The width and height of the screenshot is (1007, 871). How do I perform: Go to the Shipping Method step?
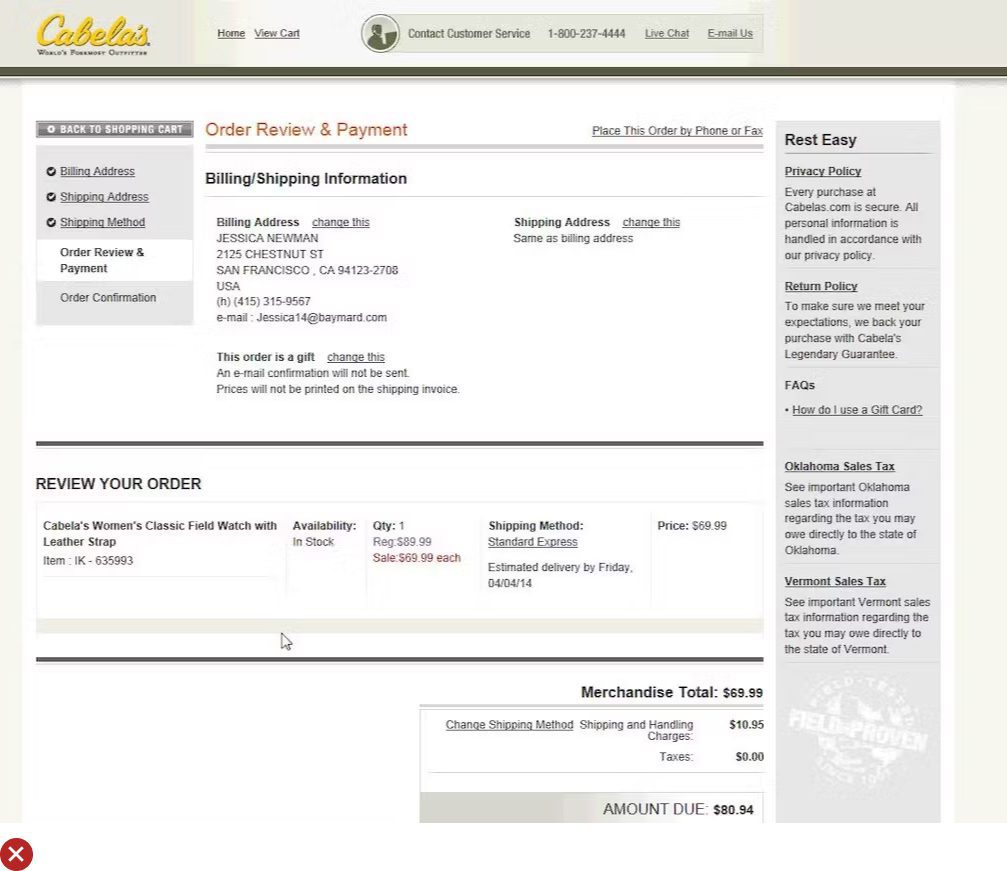click(x=102, y=222)
